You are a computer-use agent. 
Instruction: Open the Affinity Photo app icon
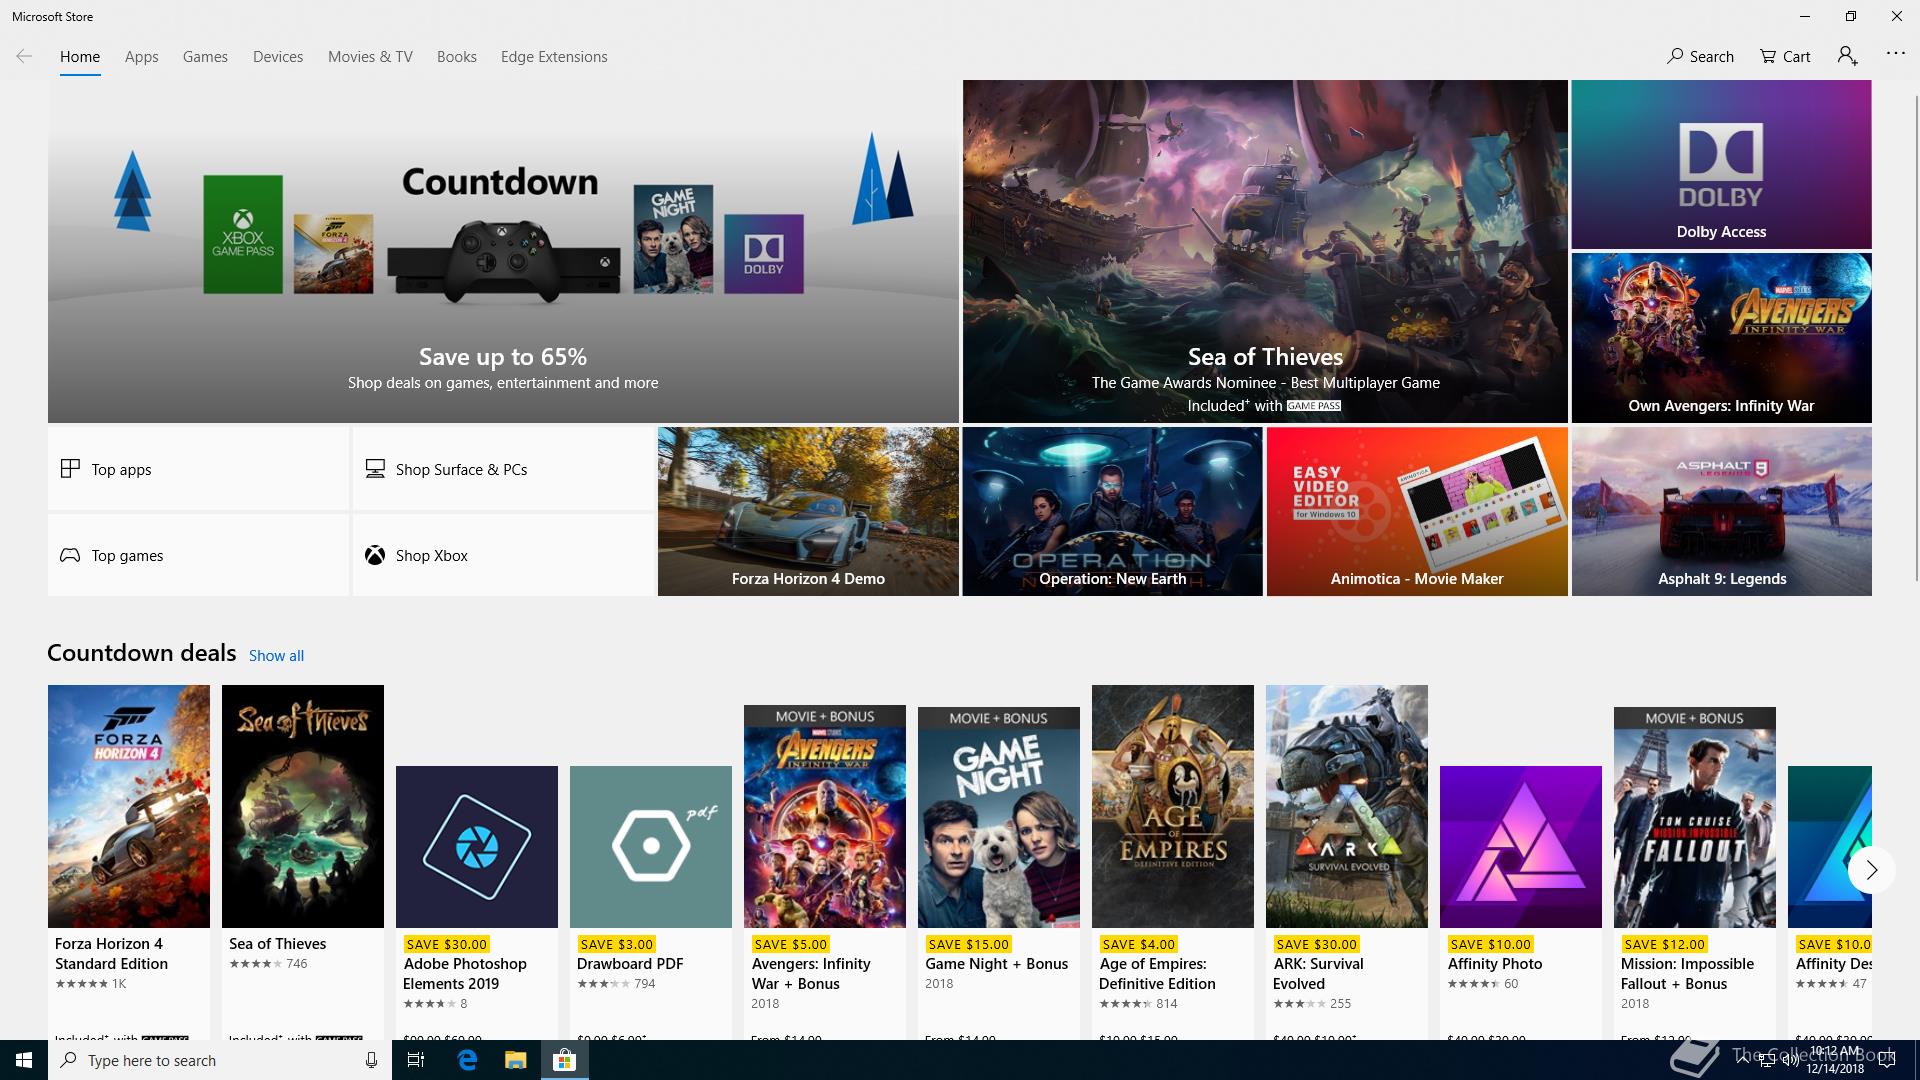[1521, 847]
